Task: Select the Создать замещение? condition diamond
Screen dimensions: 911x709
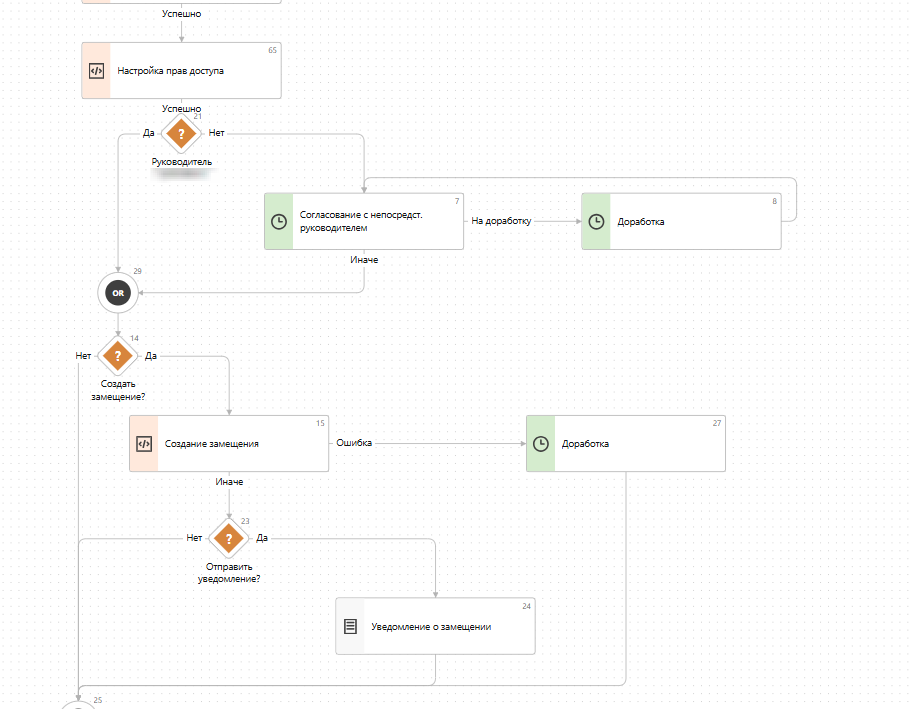Action: tap(118, 355)
